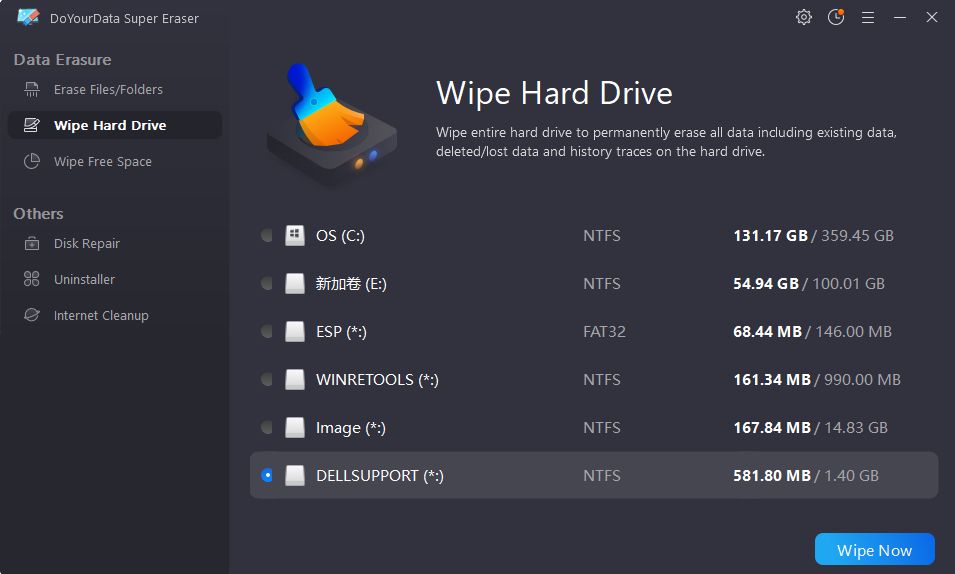Open the settings gear icon
This screenshot has height=574, width=955.
click(x=804, y=17)
